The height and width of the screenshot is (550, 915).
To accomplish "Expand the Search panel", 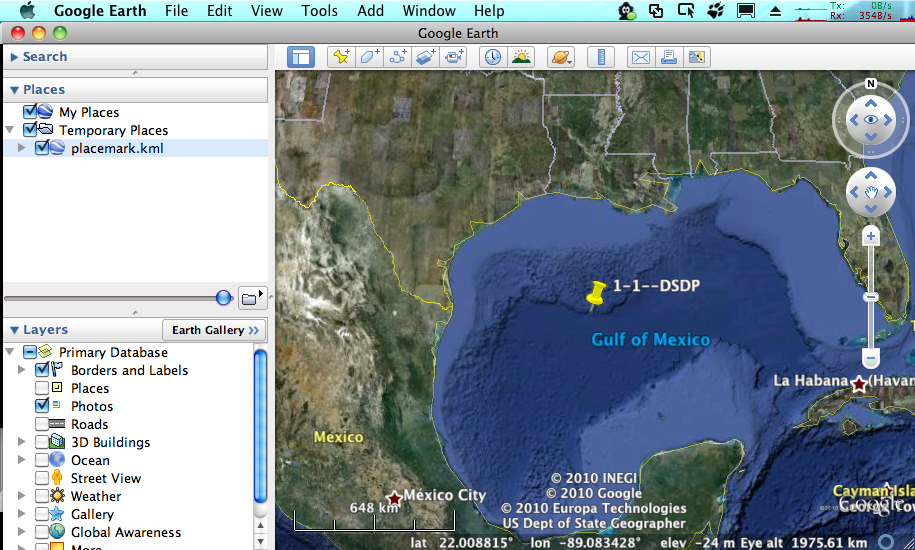I will point(15,57).
